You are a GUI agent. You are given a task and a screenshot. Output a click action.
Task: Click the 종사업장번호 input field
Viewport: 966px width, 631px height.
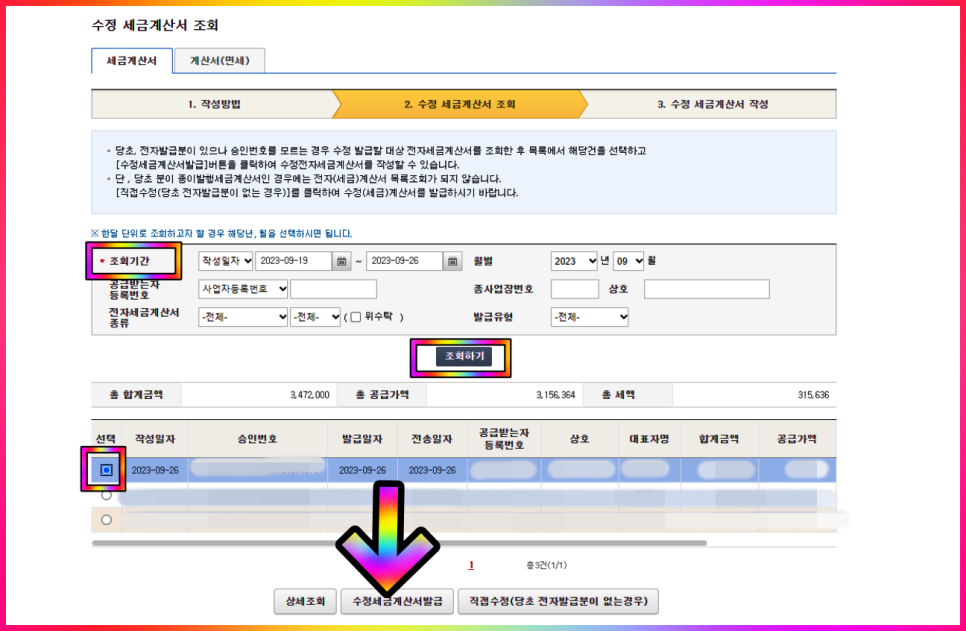pos(575,289)
